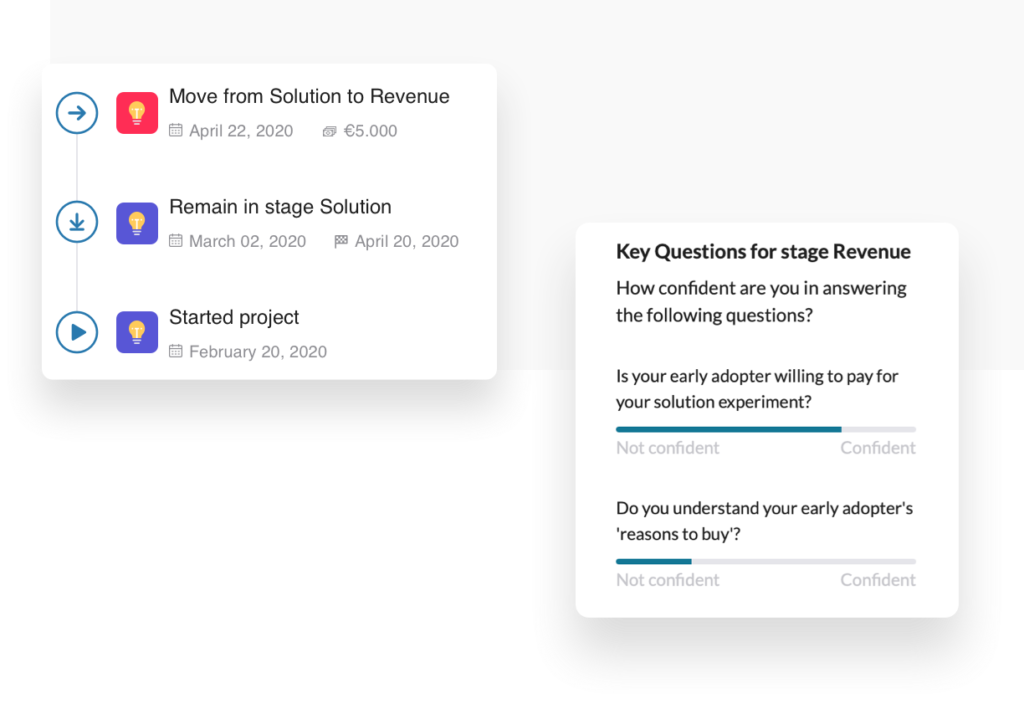Adjust the early adopter payment confidence slider
The width and height of the screenshot is (1024, 703).
pyautogui.click(x=765, y=429)
